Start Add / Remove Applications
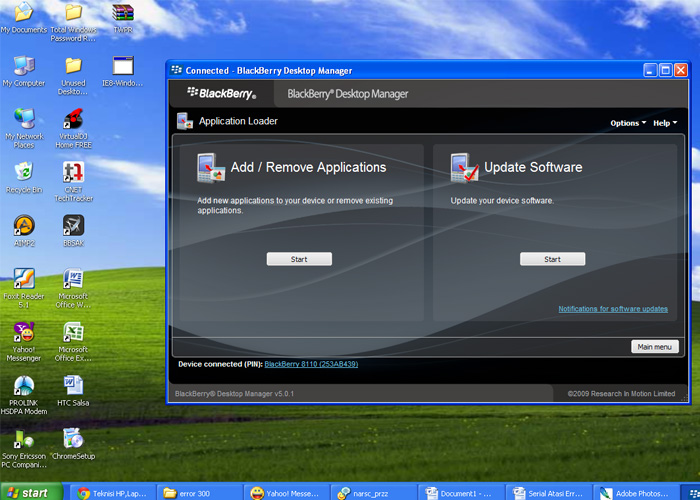The image size is (700, 500). pyautogui.click(x=299, y=259)
